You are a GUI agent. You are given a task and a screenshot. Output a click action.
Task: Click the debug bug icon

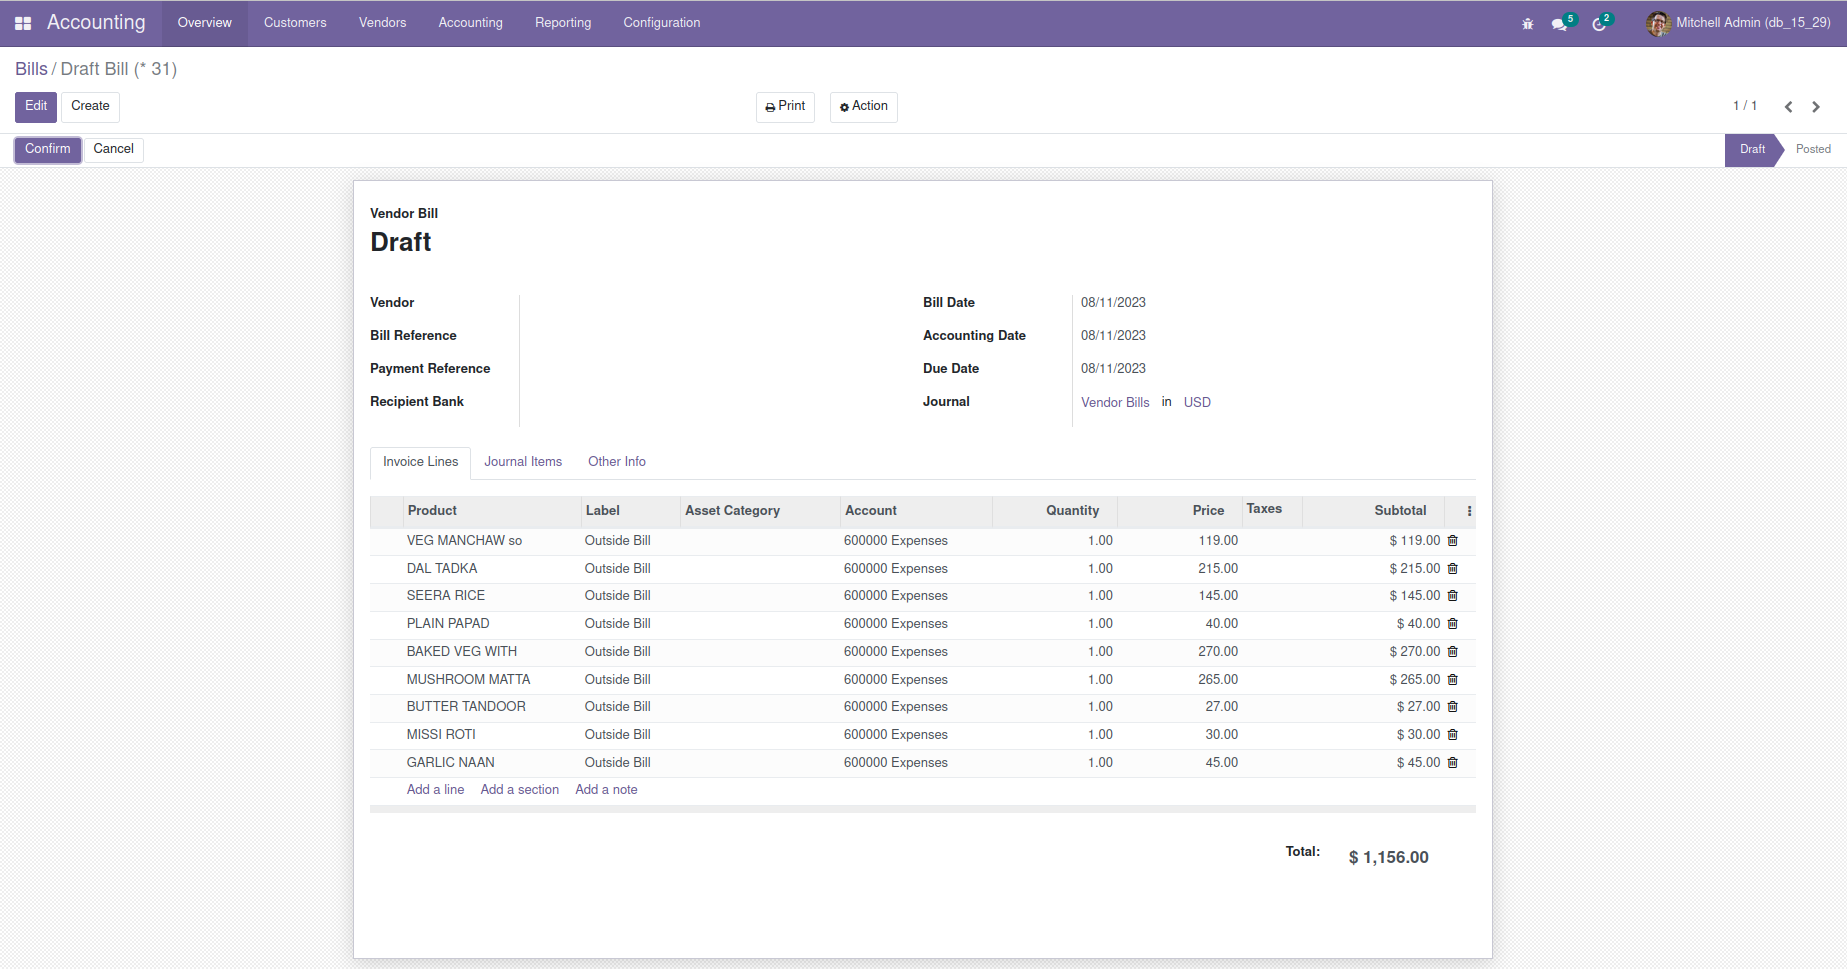click(x=1527, y=23)
